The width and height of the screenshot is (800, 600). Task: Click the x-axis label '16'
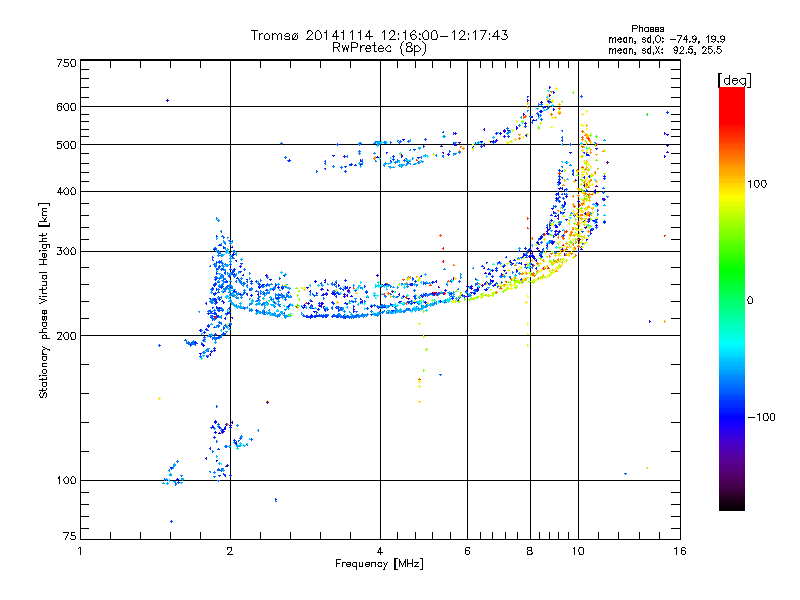(x=680, y=551)
